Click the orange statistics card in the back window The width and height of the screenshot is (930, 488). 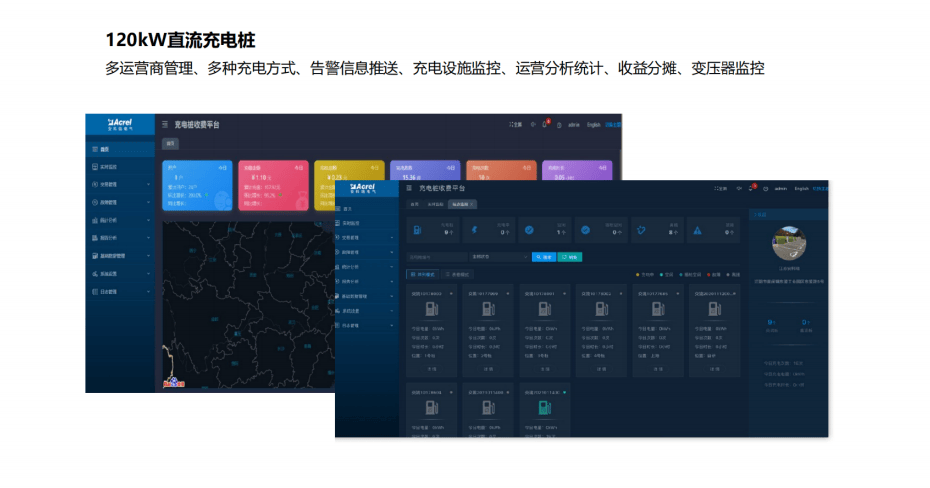tap(501, 170)
